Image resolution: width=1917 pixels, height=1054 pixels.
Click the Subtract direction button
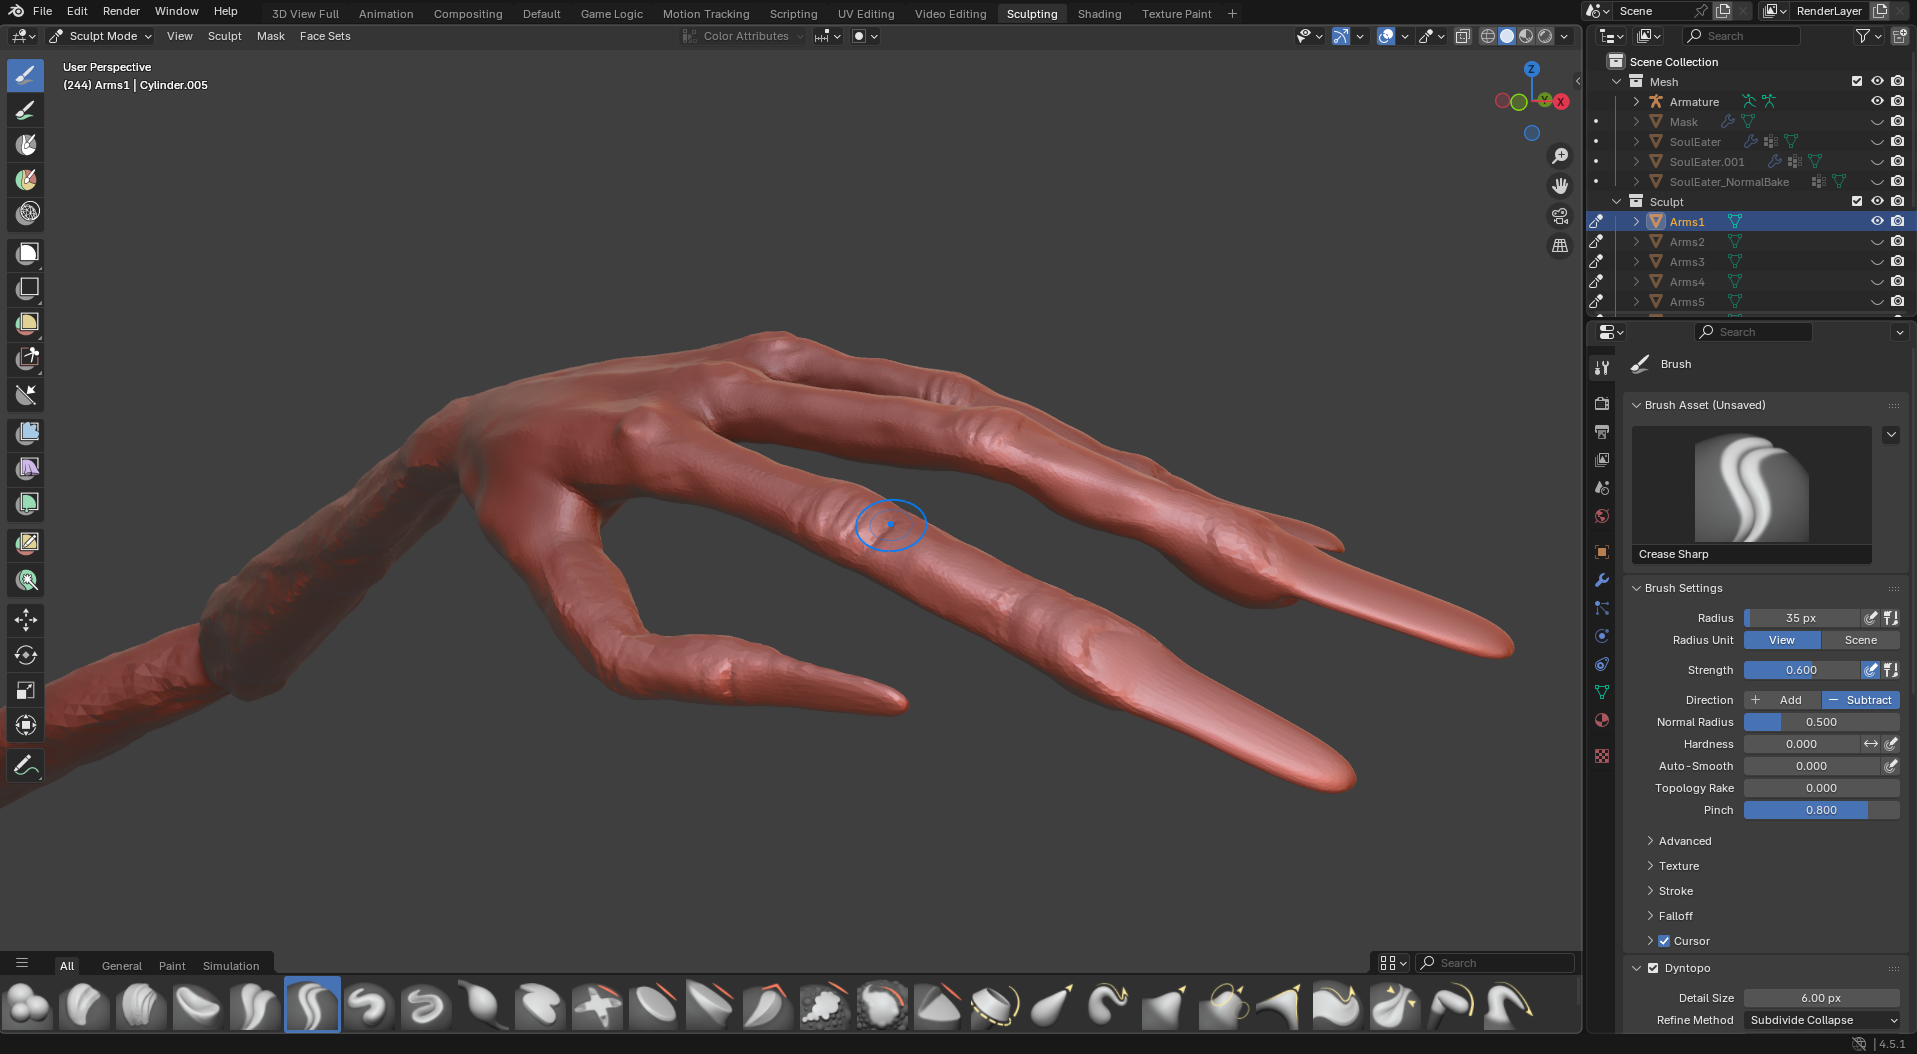1860,700
